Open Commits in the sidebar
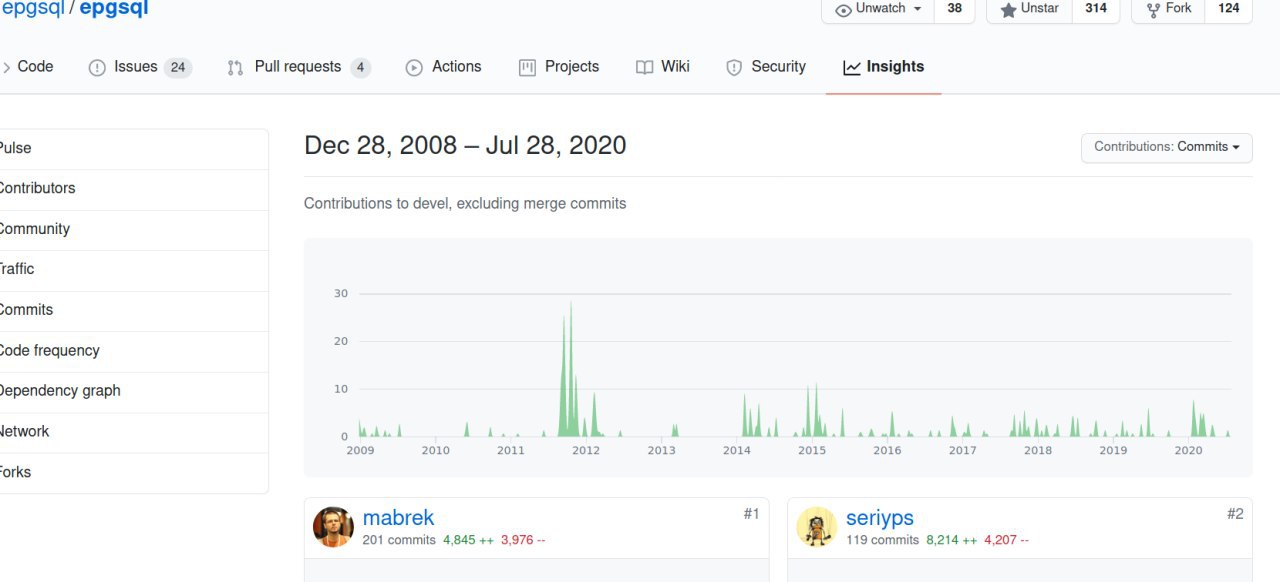 coord(134,310)
